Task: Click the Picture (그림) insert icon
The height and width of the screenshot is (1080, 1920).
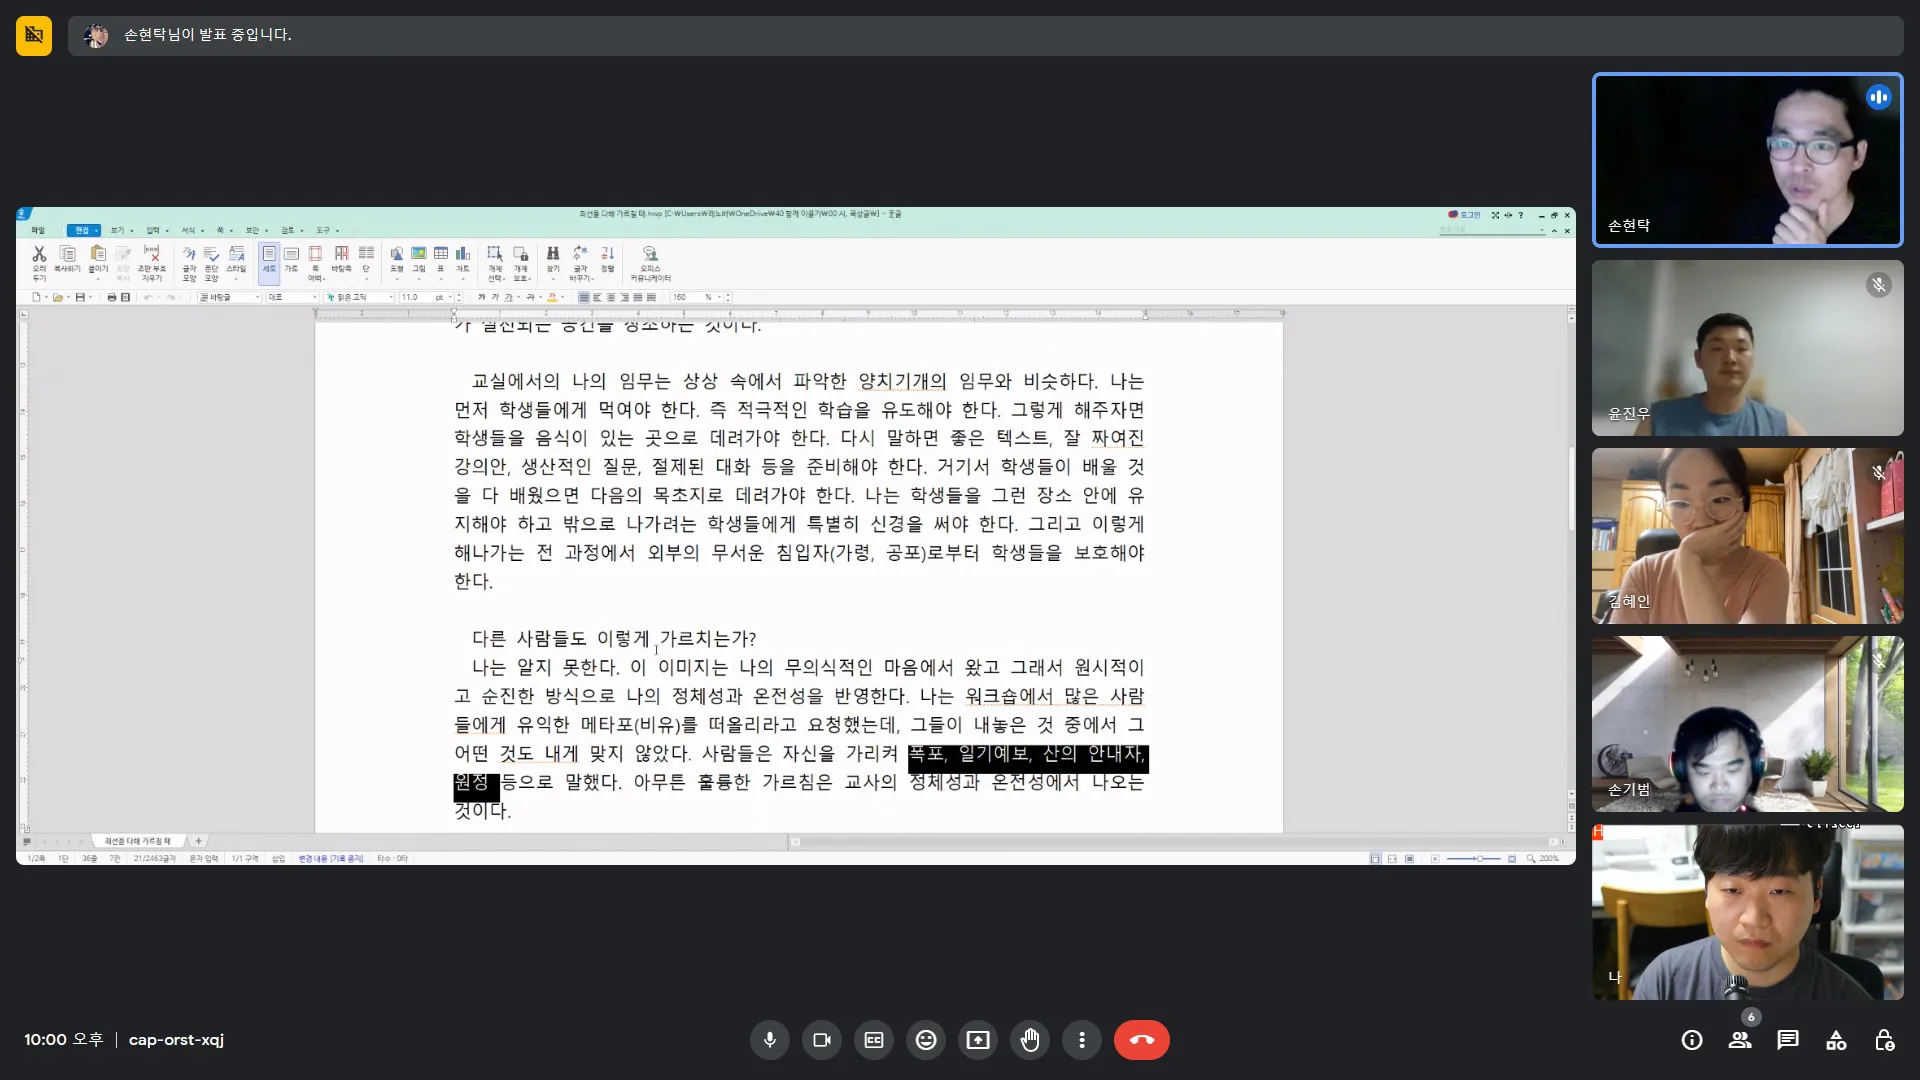Action: pyautogui.click(x=419, y=261)
